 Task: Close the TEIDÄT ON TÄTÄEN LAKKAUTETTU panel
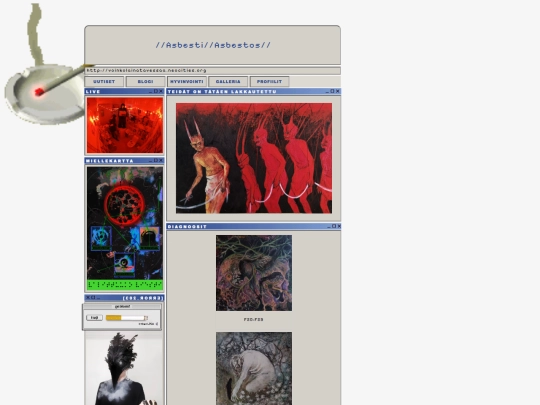(338, 91)
